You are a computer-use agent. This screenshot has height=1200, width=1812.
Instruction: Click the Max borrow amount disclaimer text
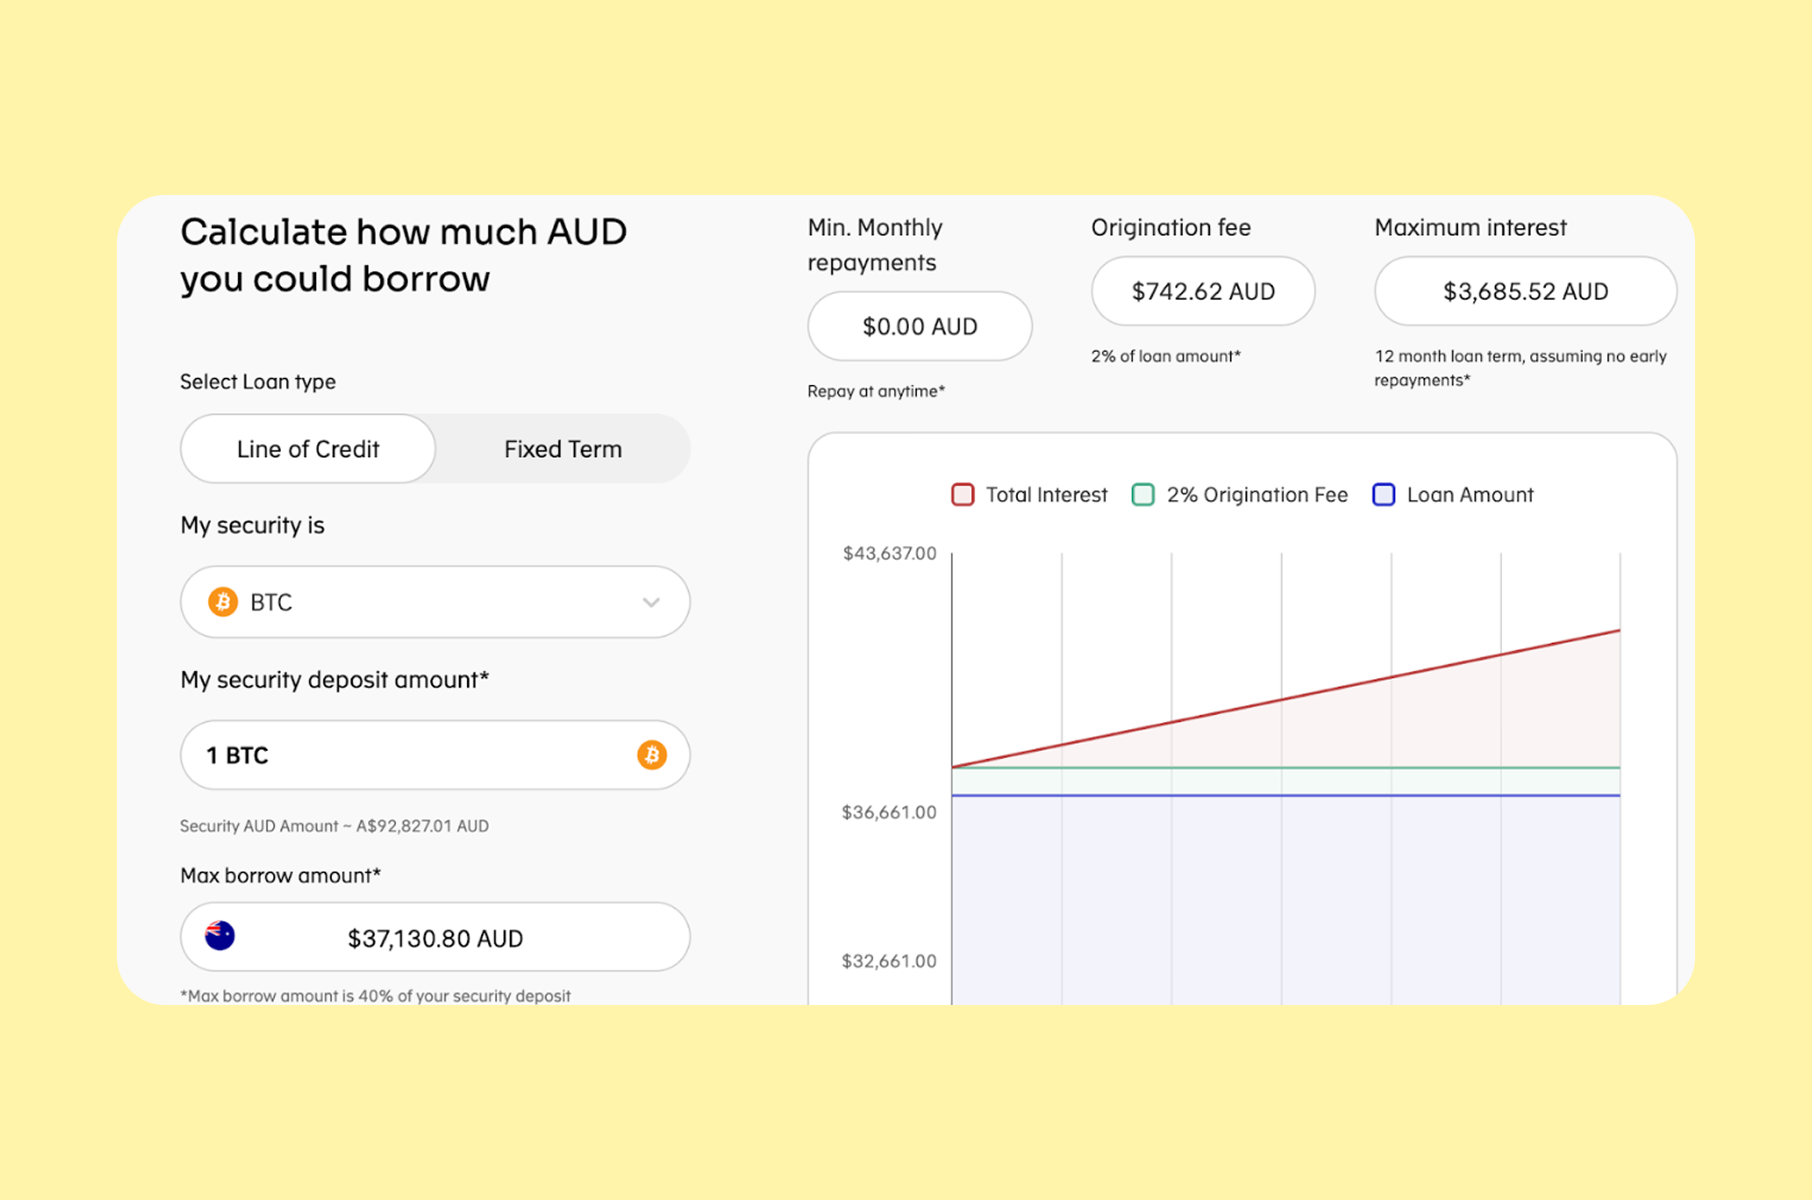coord(374,995)
